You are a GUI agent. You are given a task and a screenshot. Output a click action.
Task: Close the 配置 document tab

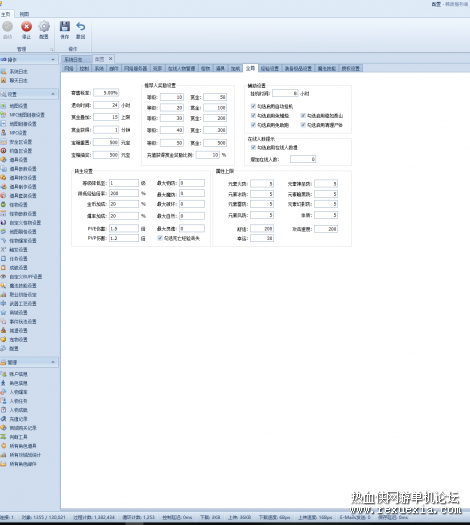tap(110, 59)
